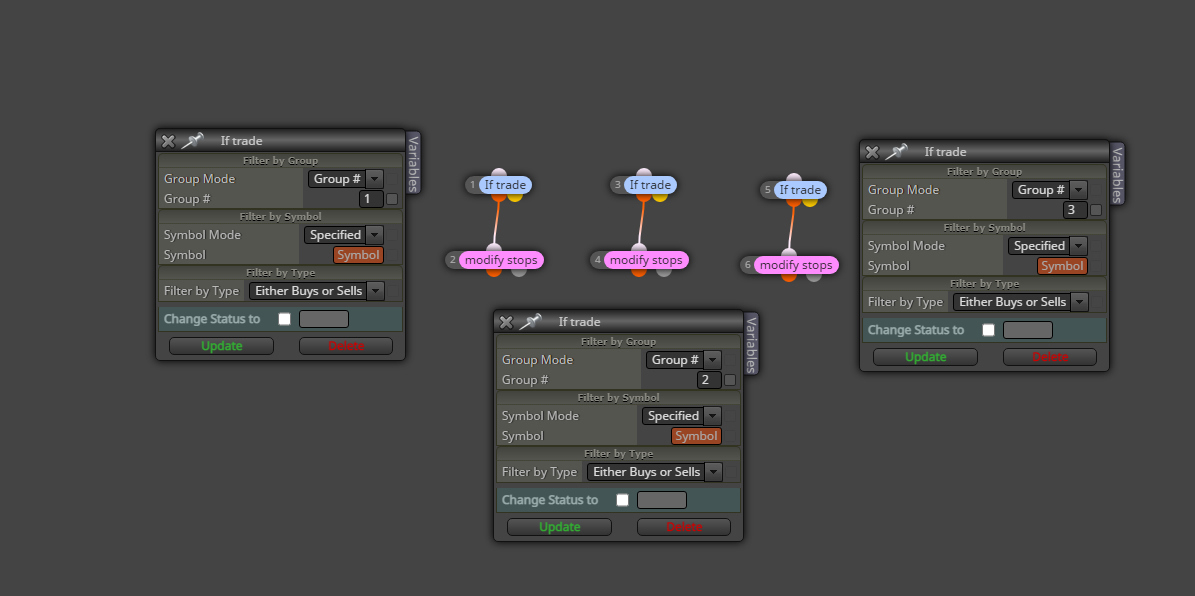Screen dimensions: 1195x596
Task: Click Update in the Group 2 If trade panel
Action: pos(559,527)
